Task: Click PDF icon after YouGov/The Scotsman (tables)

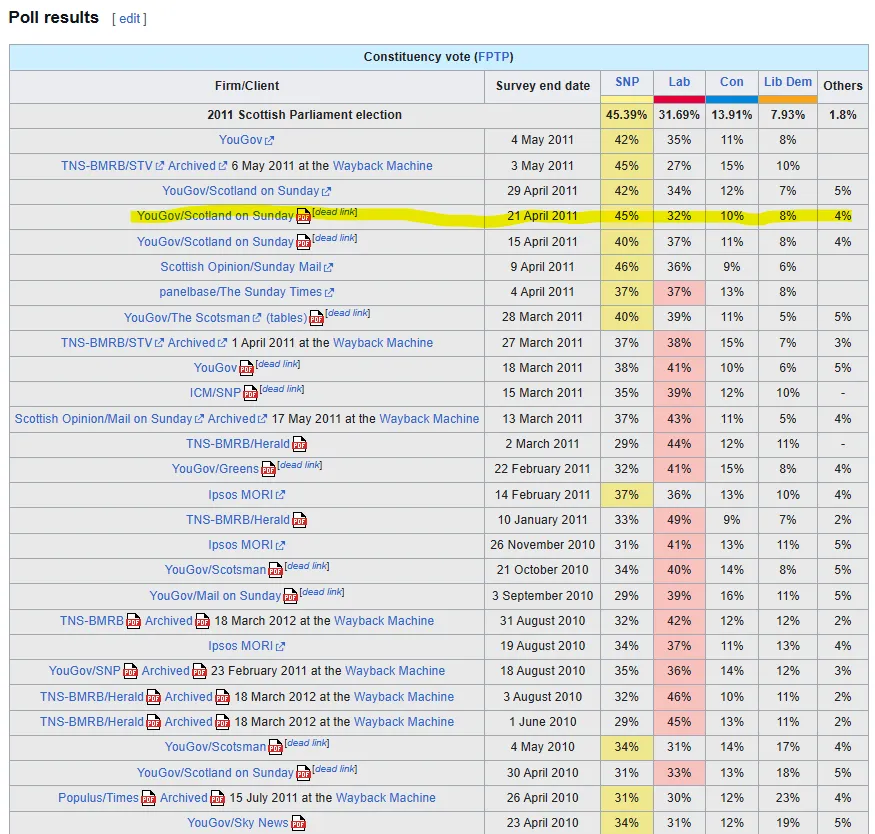Action: [x=316, y=317]
